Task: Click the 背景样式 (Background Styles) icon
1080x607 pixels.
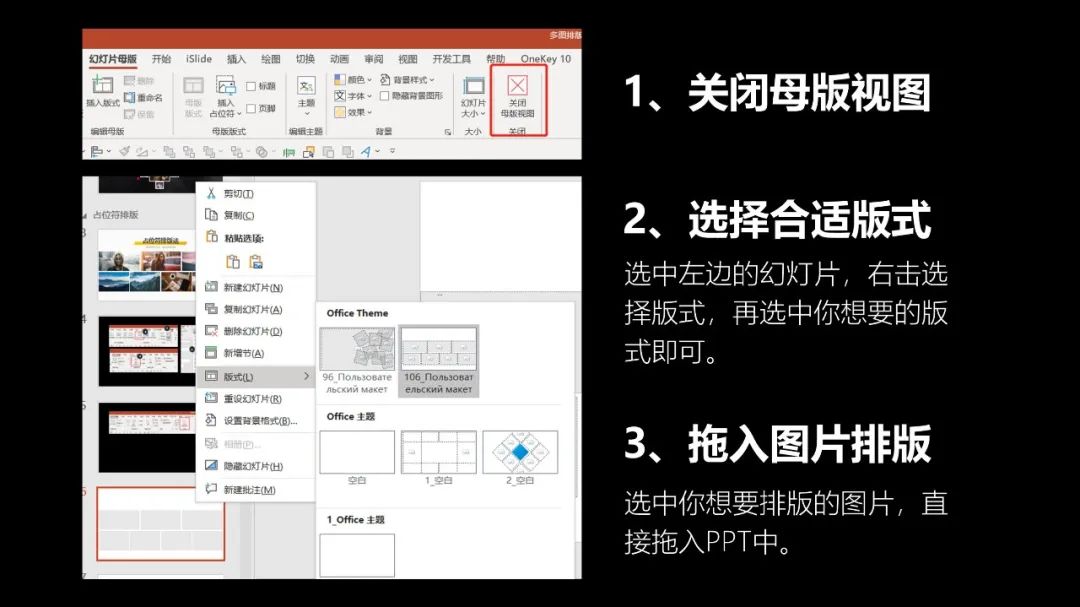Action: (386, 79)
